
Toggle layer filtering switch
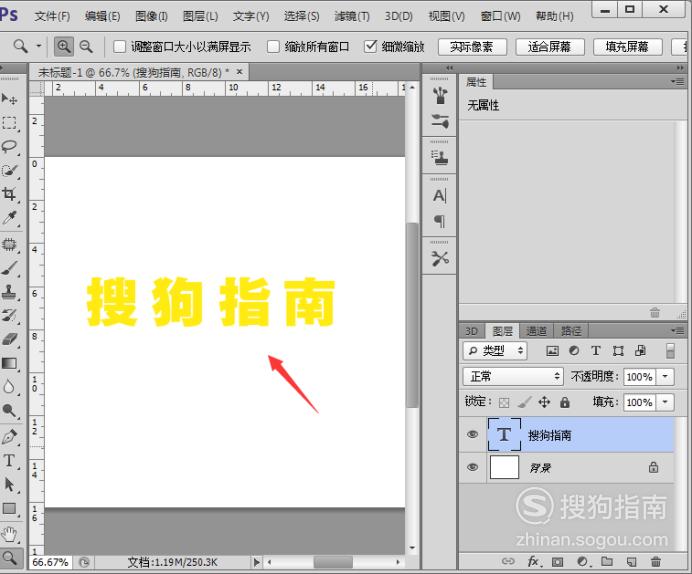(x=670, y=351)
